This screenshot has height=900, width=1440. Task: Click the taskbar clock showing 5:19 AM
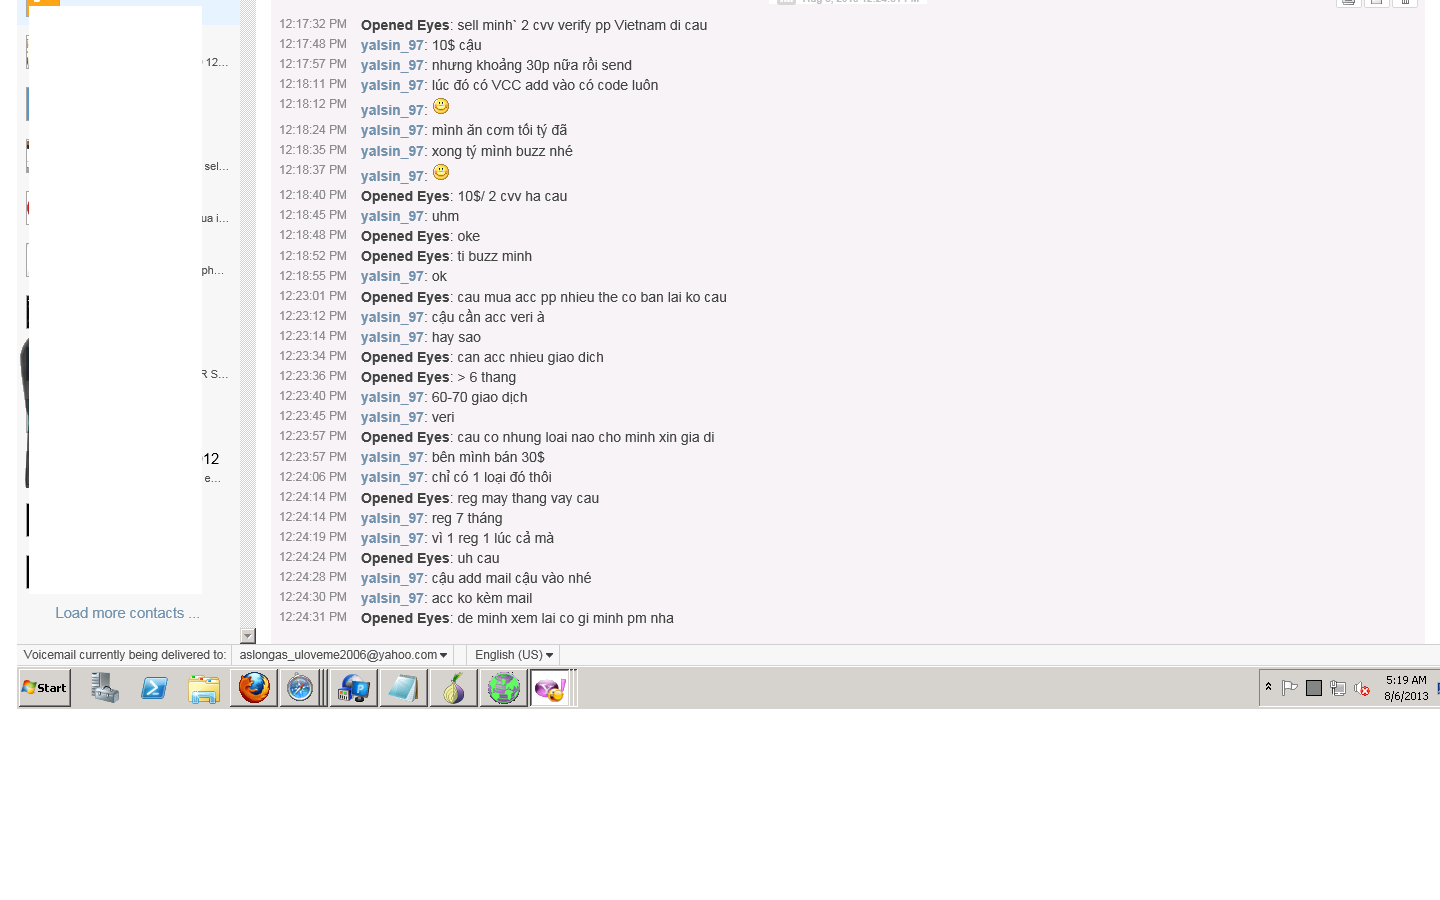click(1406, 688)
